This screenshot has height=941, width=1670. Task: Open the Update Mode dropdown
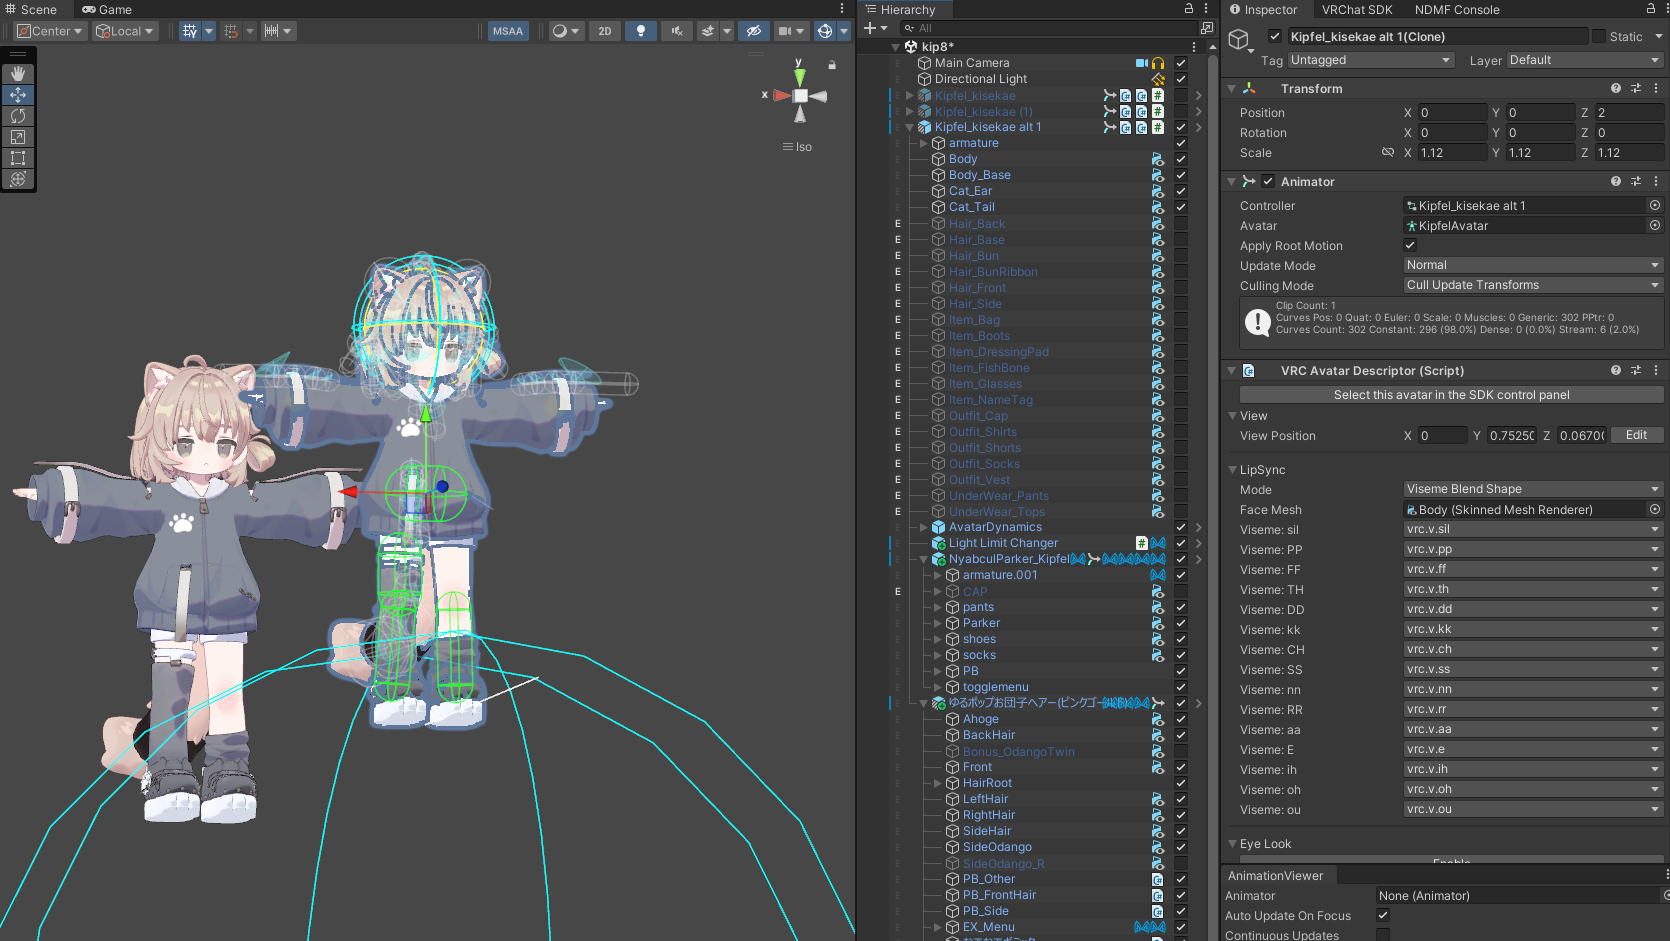tap(1533, 265)
